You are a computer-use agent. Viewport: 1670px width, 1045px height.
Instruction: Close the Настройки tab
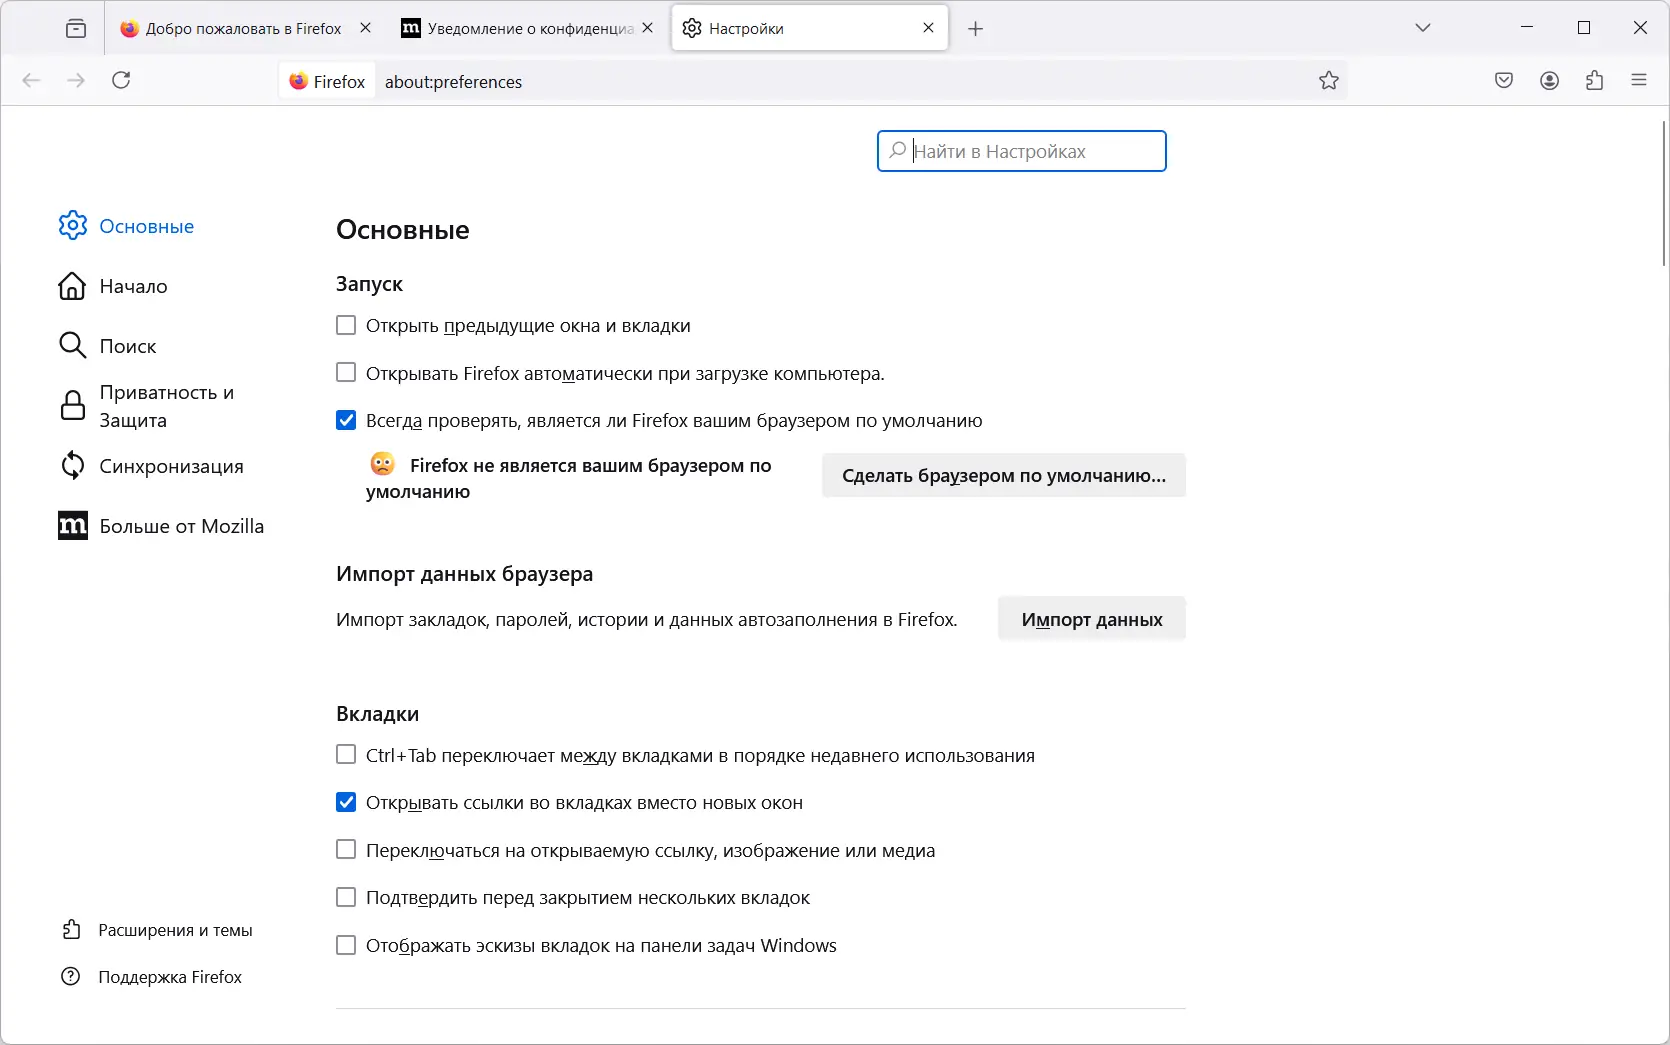point(929,28)
